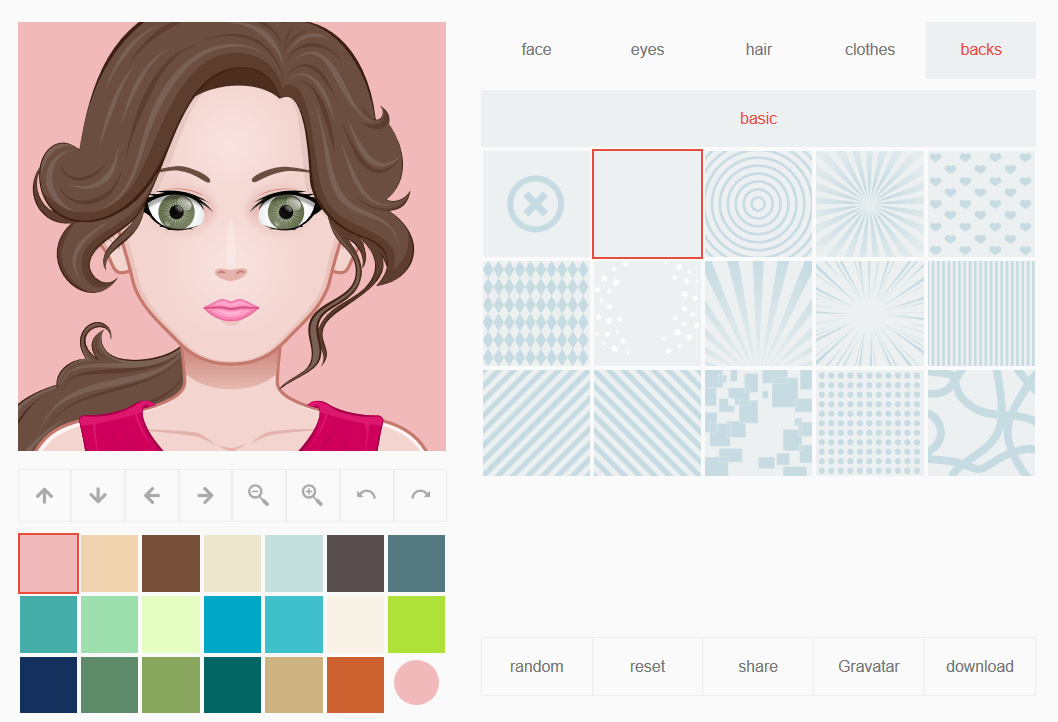Shift the avatar left with the left arrow

tap(151, 495)
